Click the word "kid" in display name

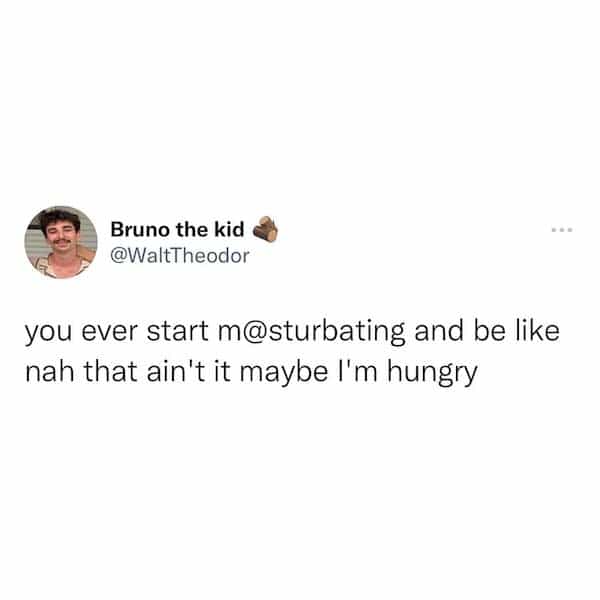[229, 229]
